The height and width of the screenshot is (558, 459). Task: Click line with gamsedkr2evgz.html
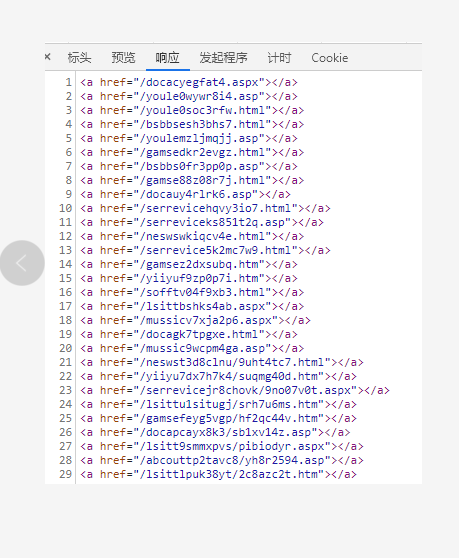(x=192, y=152)
